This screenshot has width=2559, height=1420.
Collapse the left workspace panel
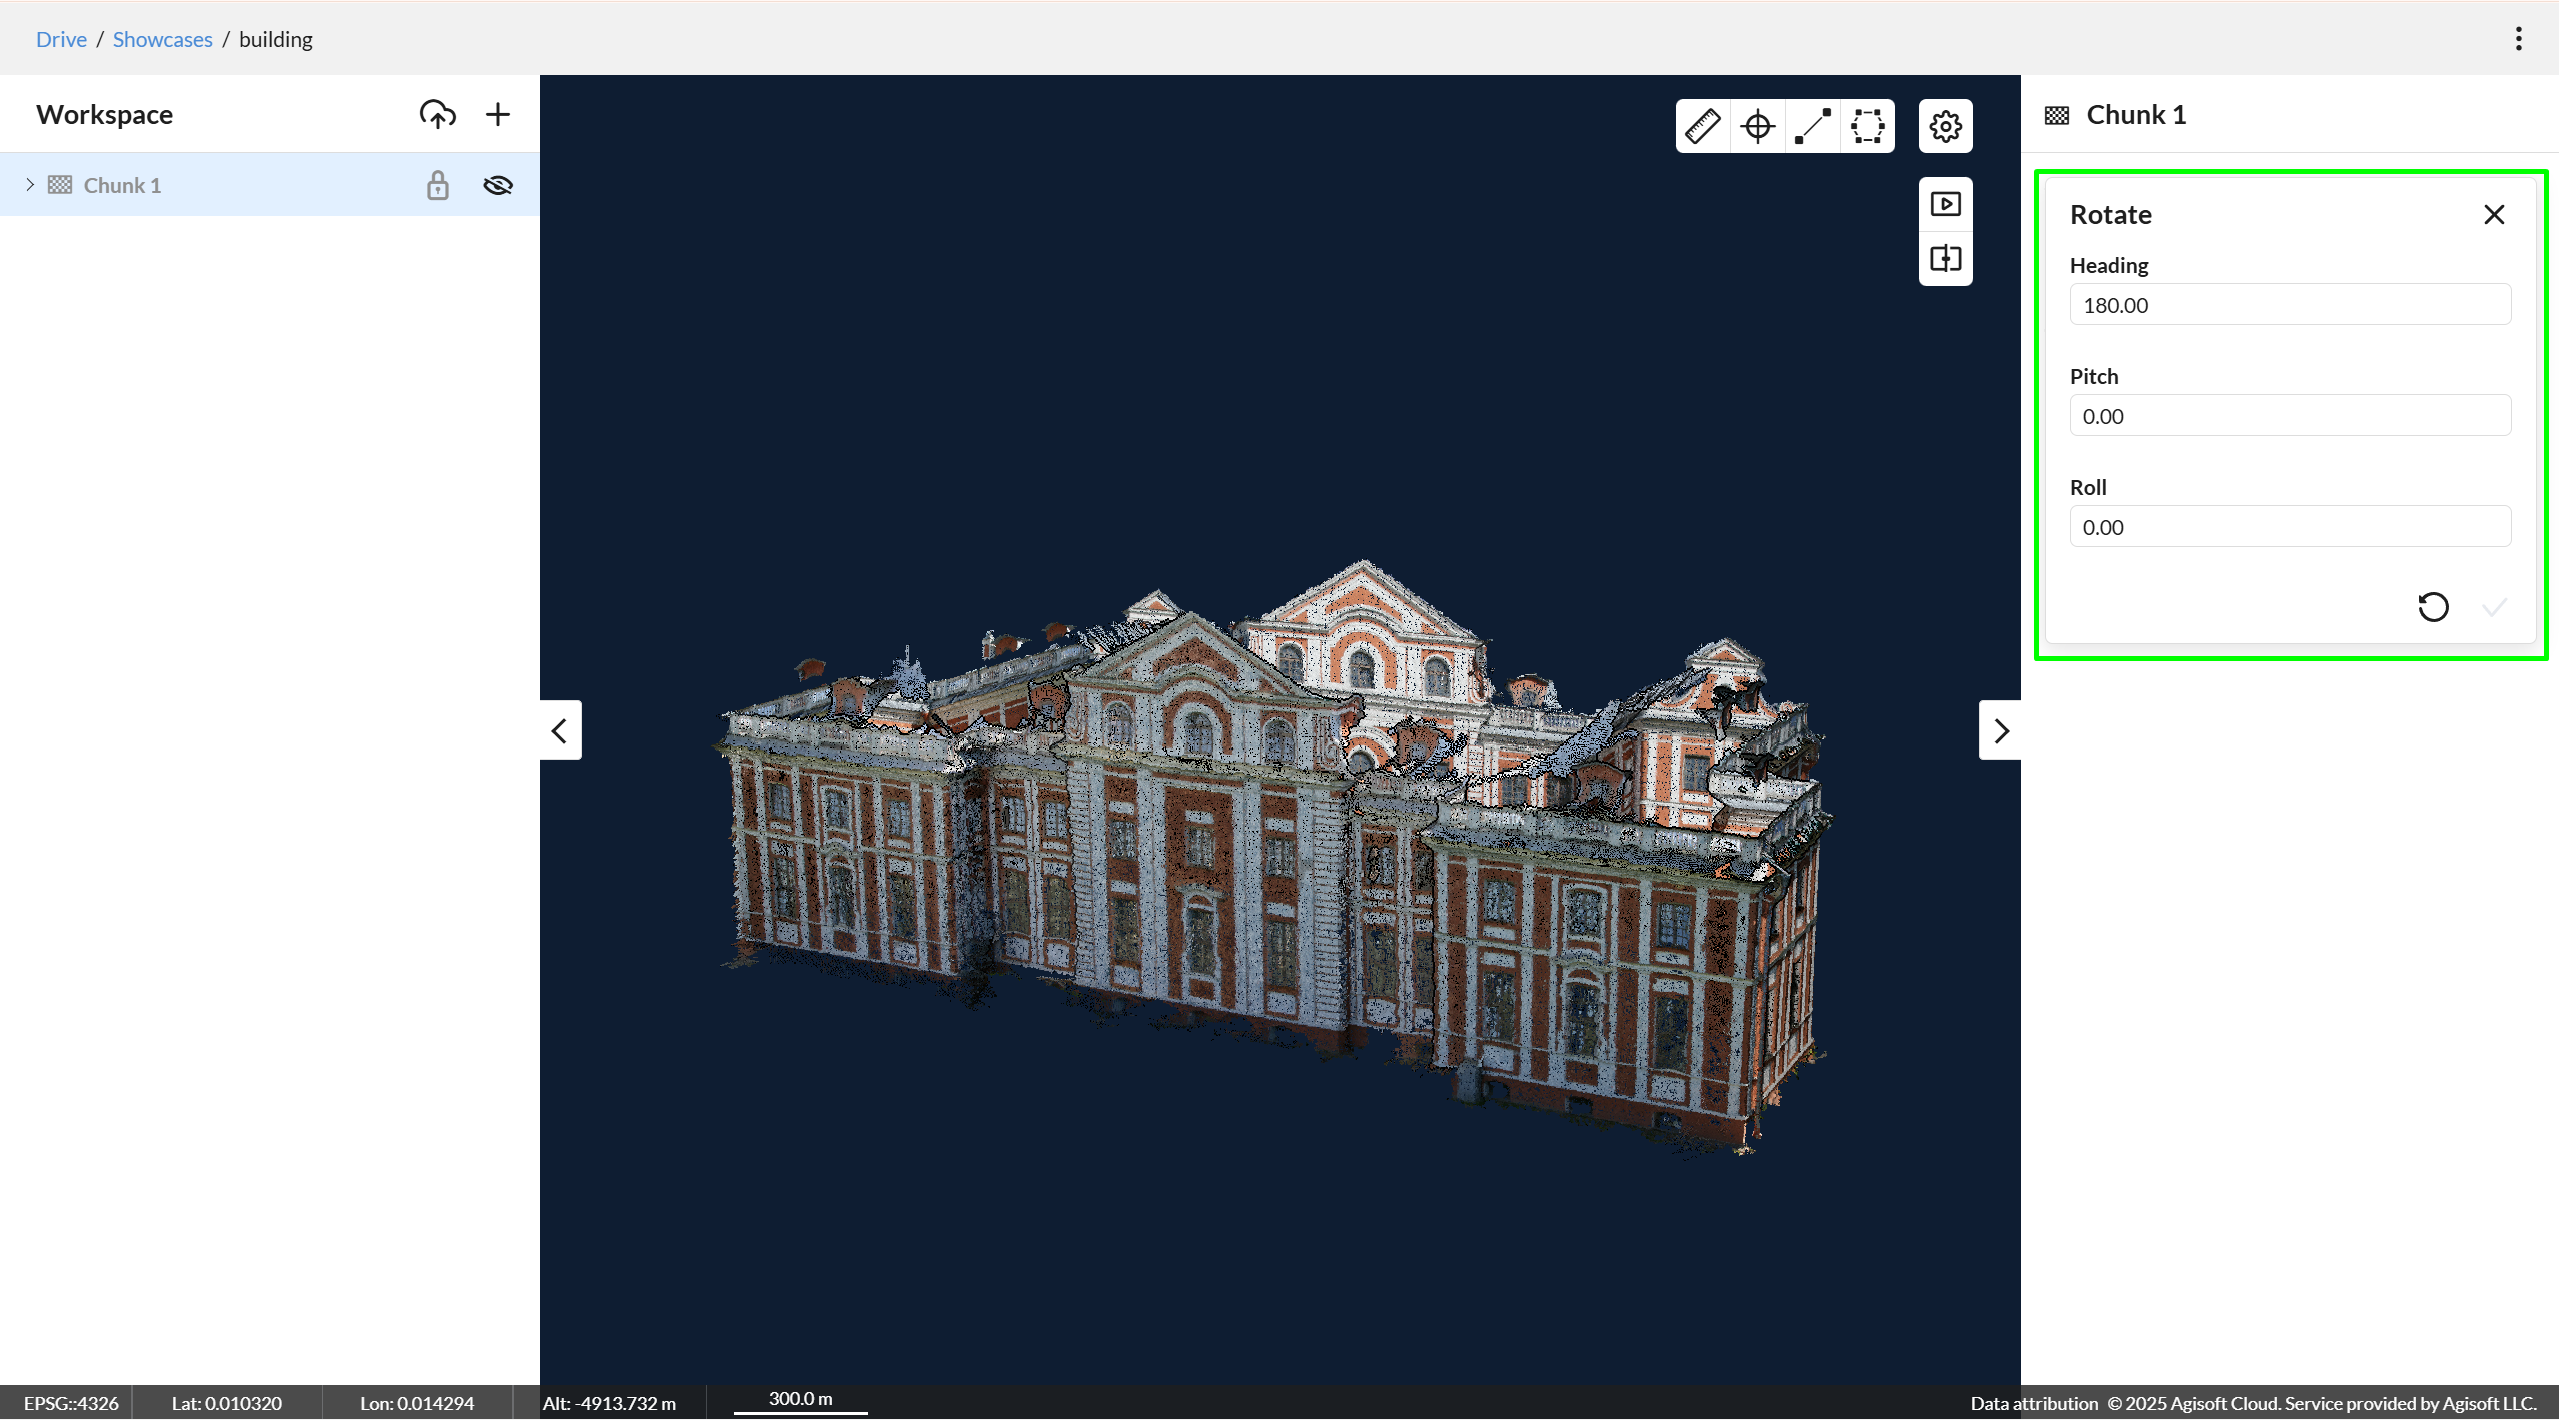(560, 731)
